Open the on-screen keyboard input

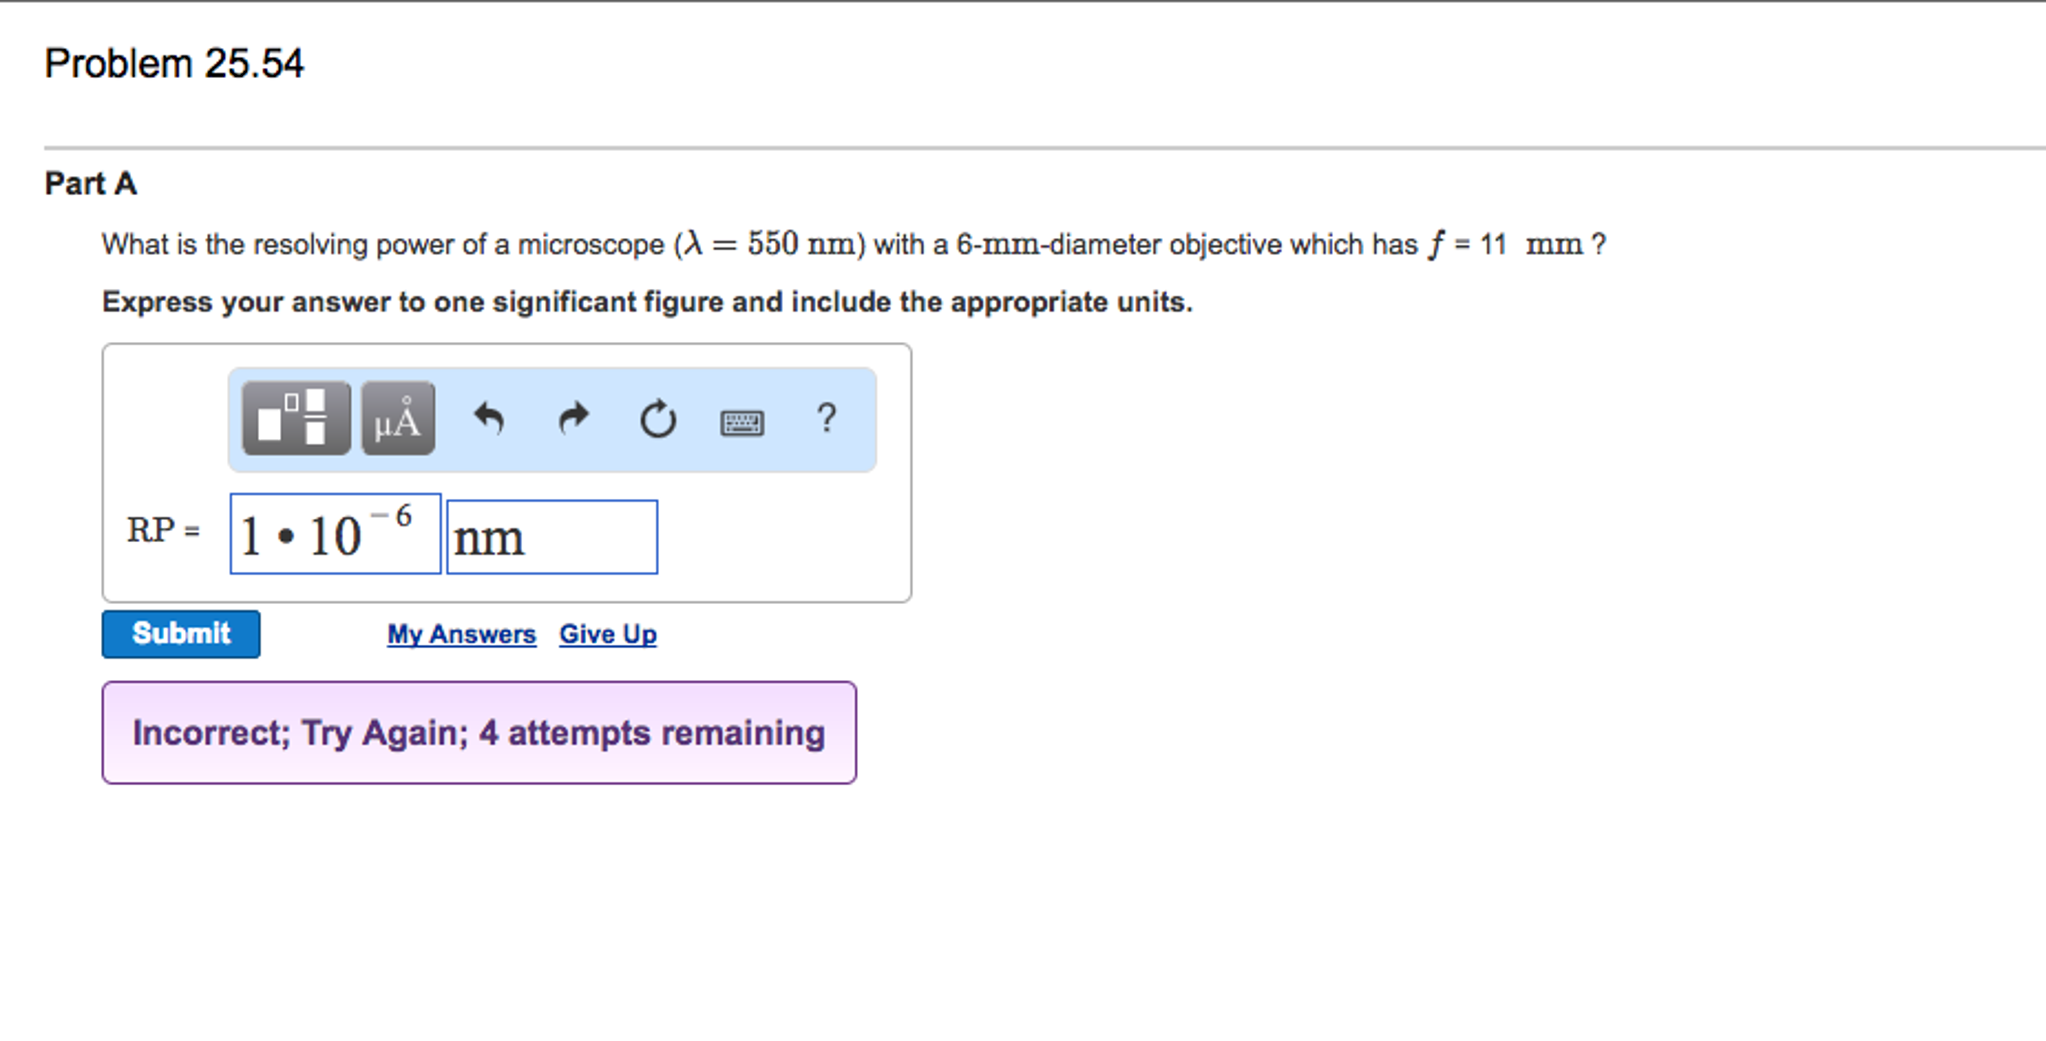pyautogui.click(x=743, y=422)
